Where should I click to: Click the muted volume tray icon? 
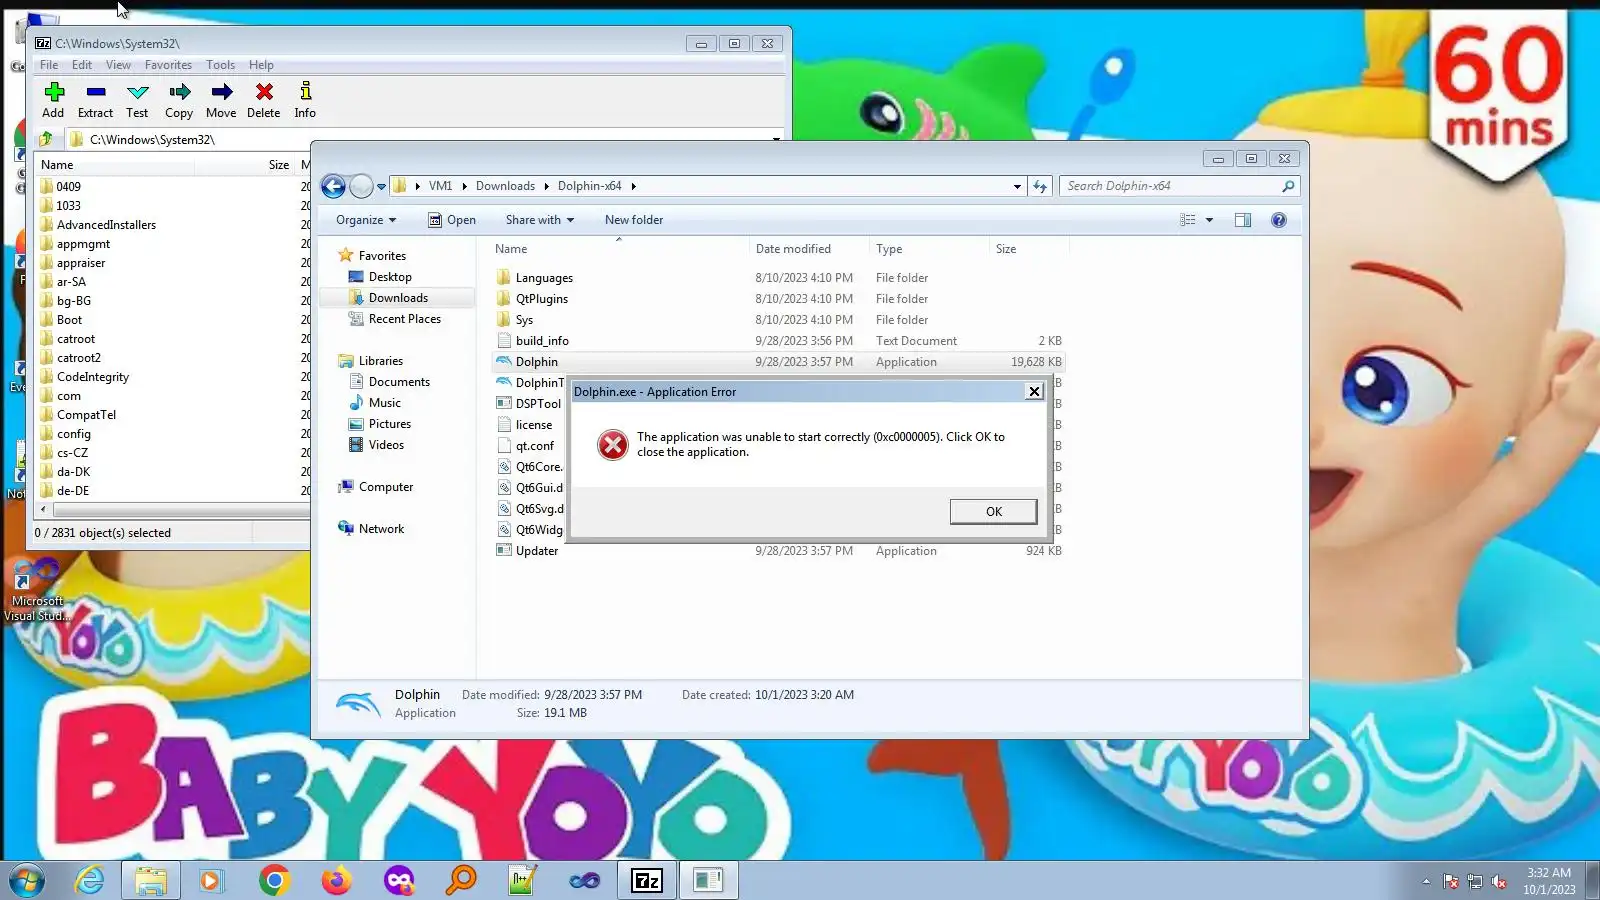pyautogui.click(x=1499, y=881)
